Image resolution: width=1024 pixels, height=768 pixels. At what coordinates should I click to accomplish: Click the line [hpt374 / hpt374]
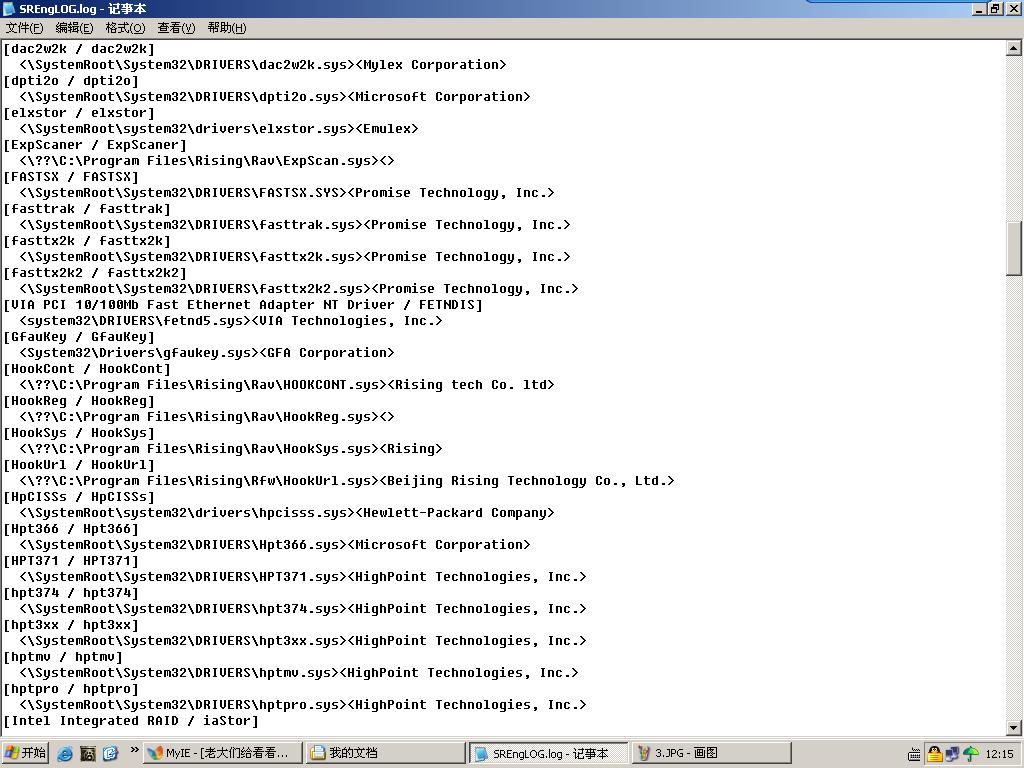[x=71, y=592]
